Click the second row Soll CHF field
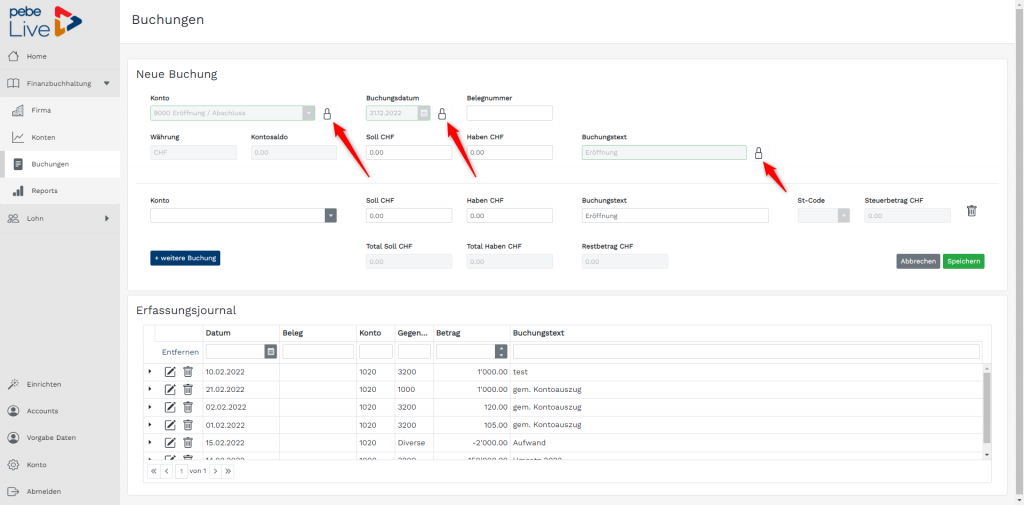 coord(409,216)
